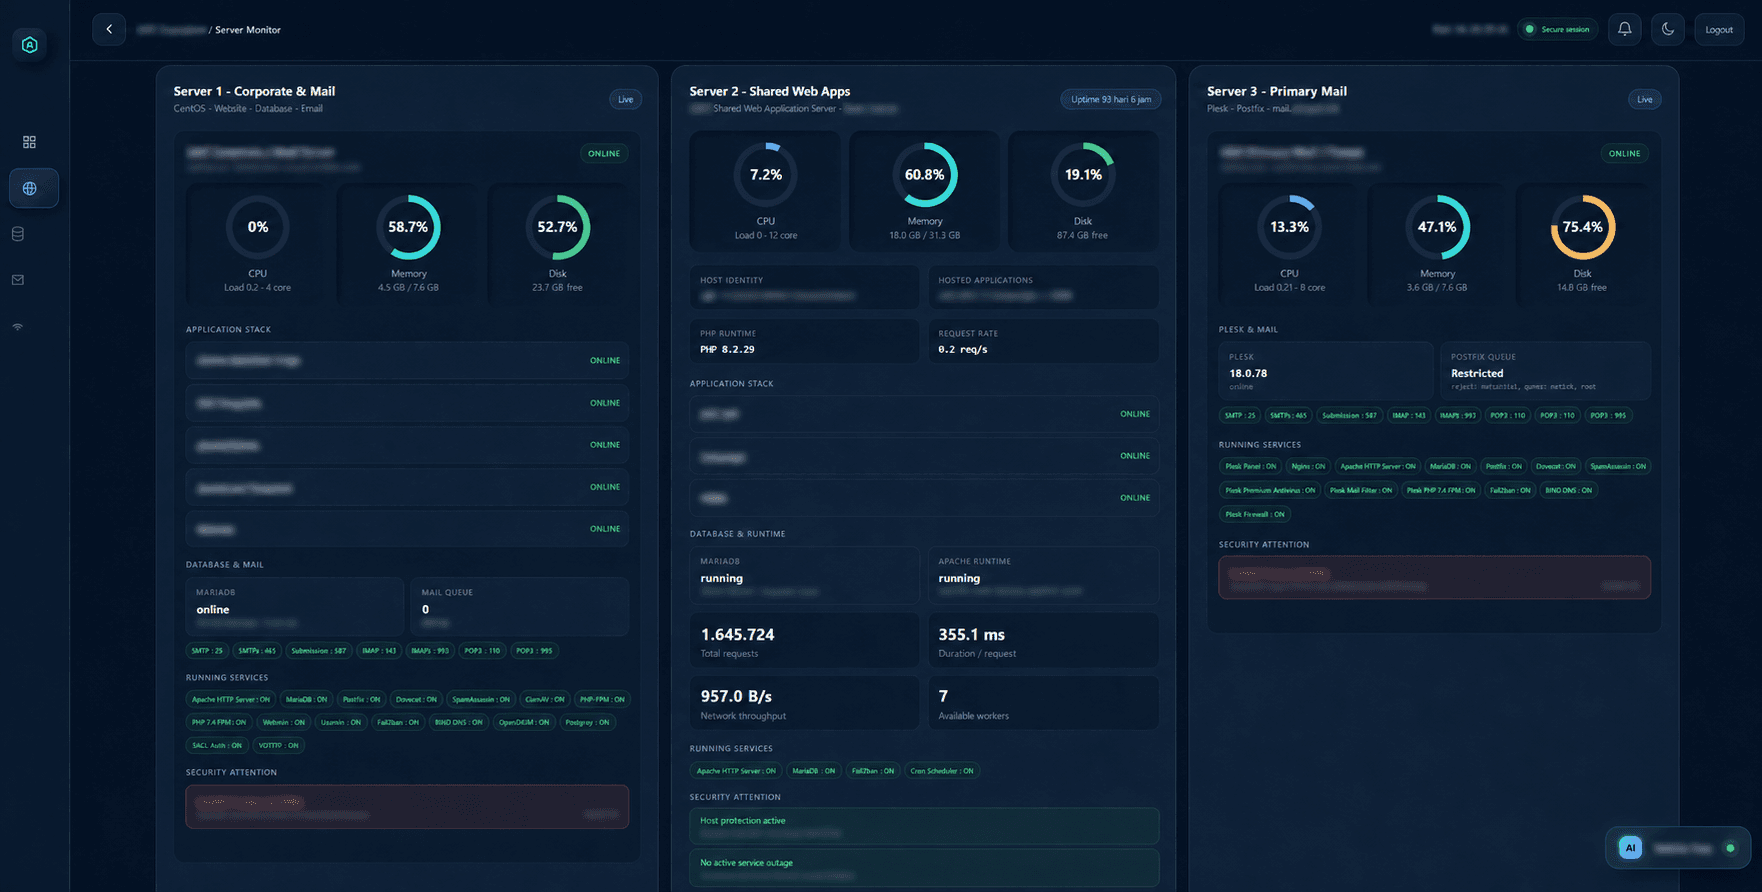Open notifications bell icon

(x=1625, y=29)
